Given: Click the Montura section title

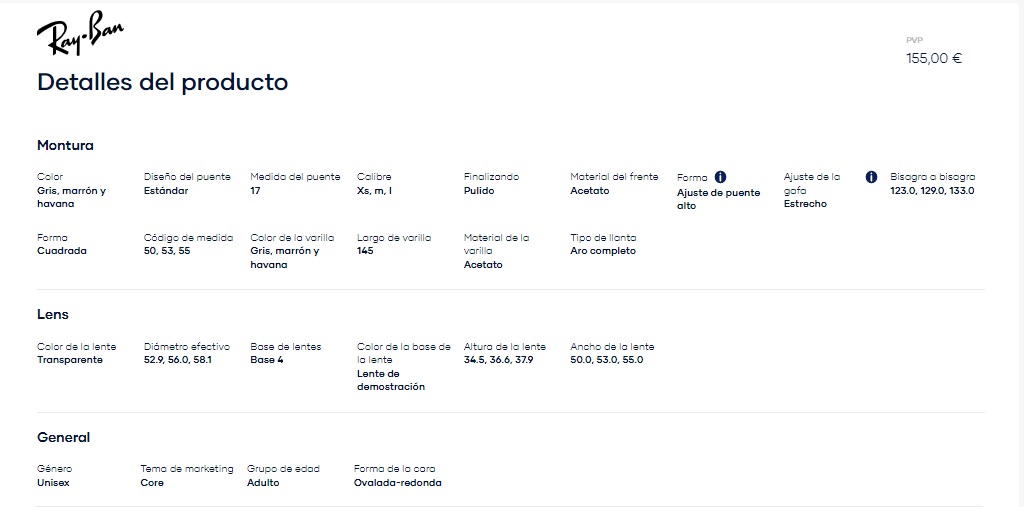Looking at the screenshot, I should pyautogui.click(x=65, y=146).
